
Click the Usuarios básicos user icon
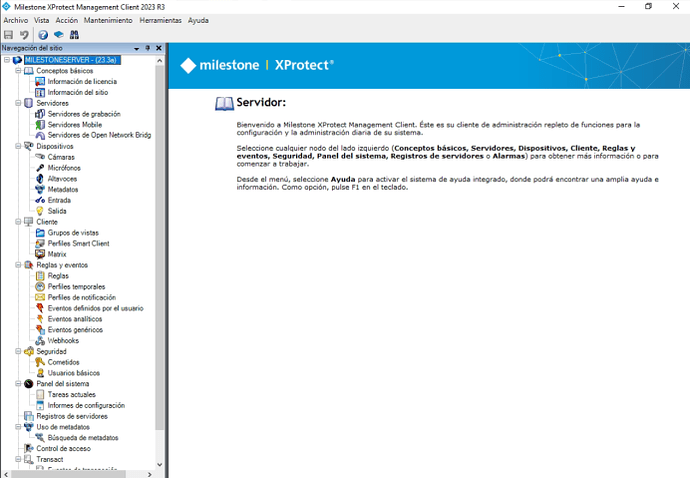40,373
